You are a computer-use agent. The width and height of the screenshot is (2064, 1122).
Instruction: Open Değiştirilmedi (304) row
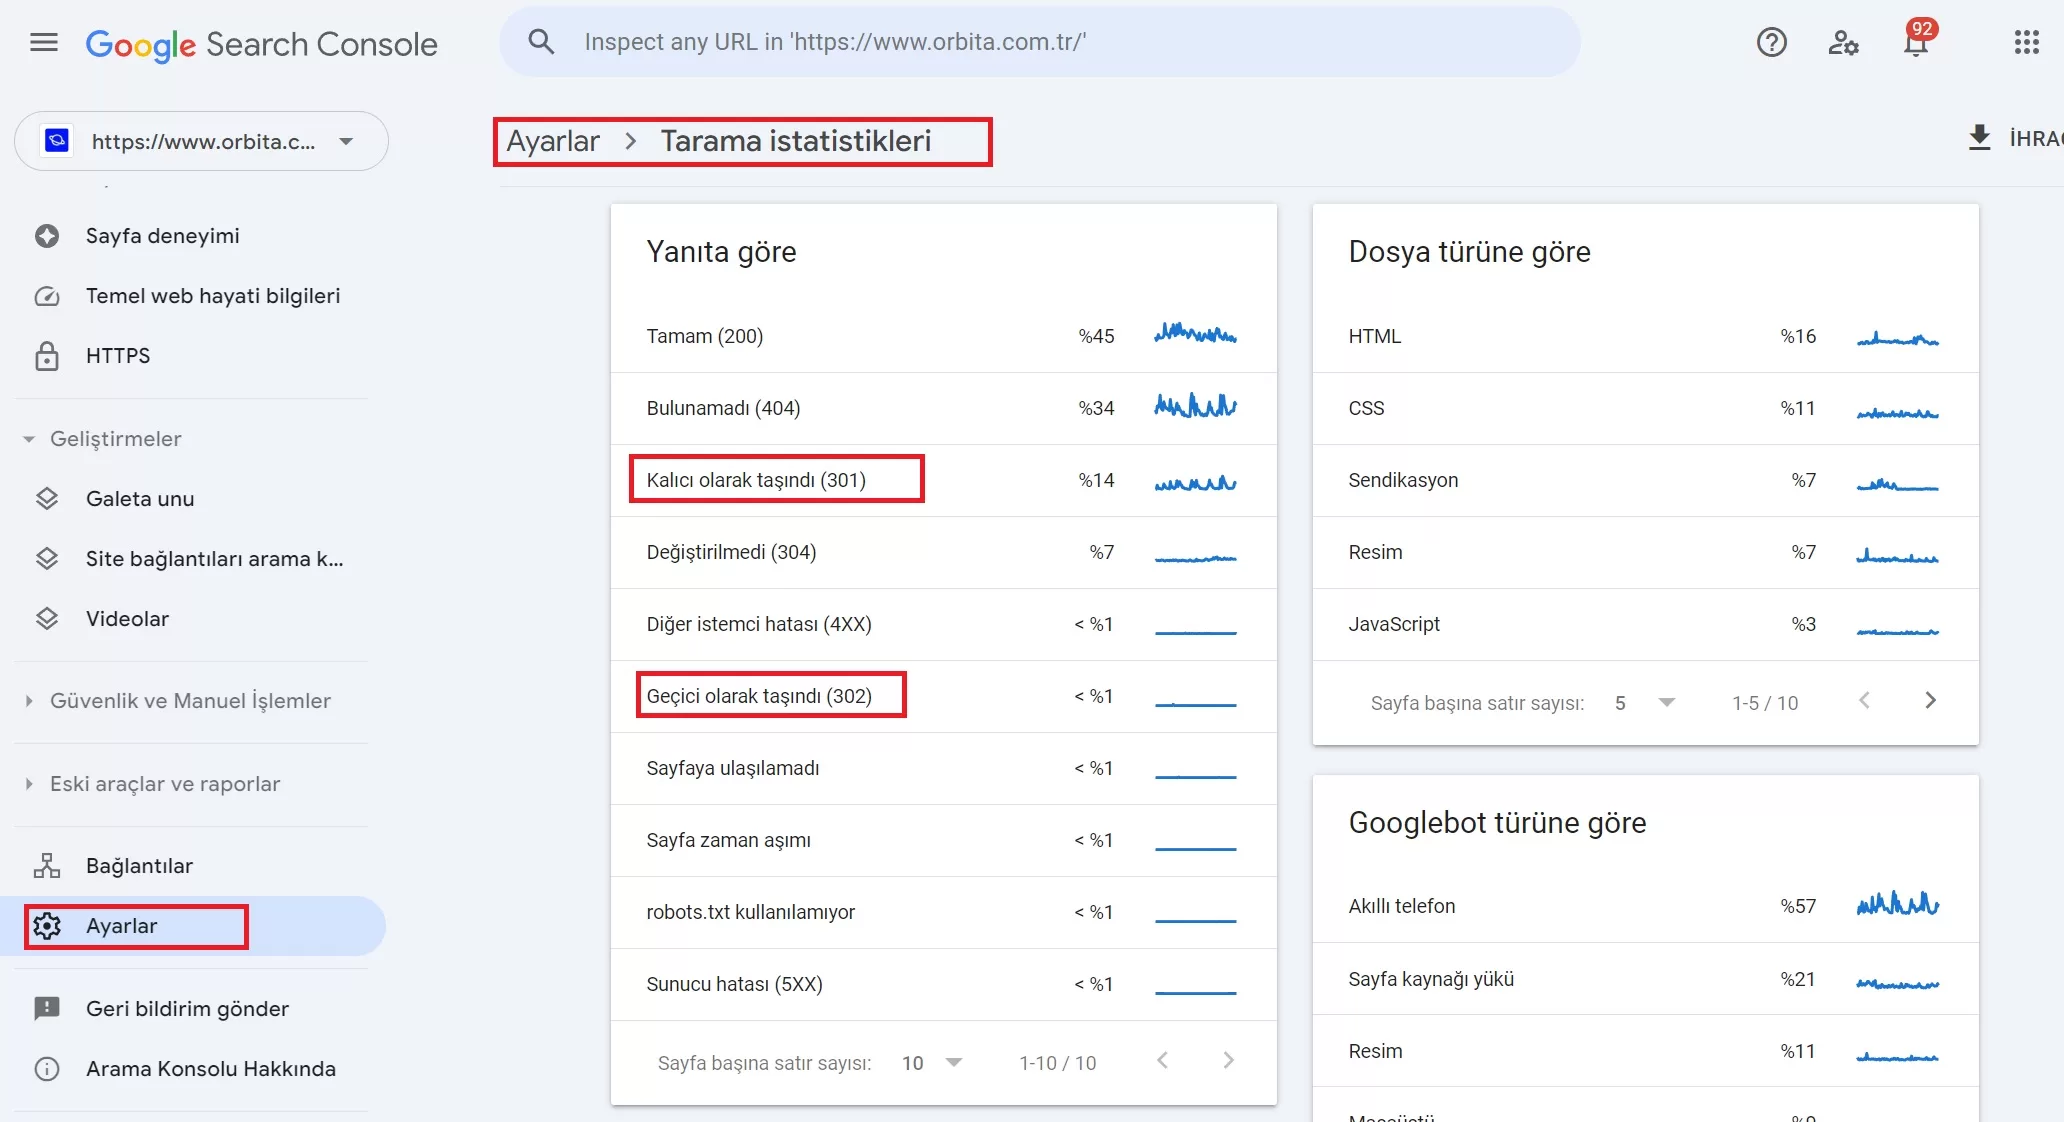(x=943, y=552)
